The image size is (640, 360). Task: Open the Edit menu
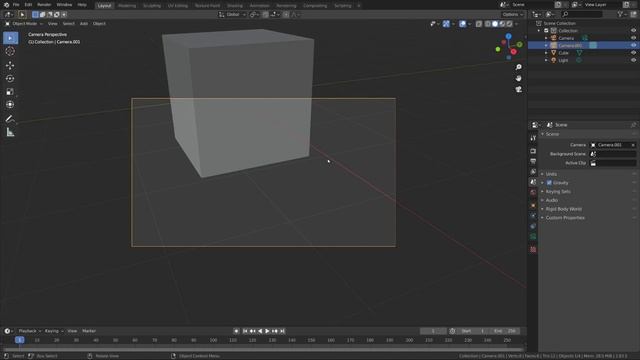28,5
